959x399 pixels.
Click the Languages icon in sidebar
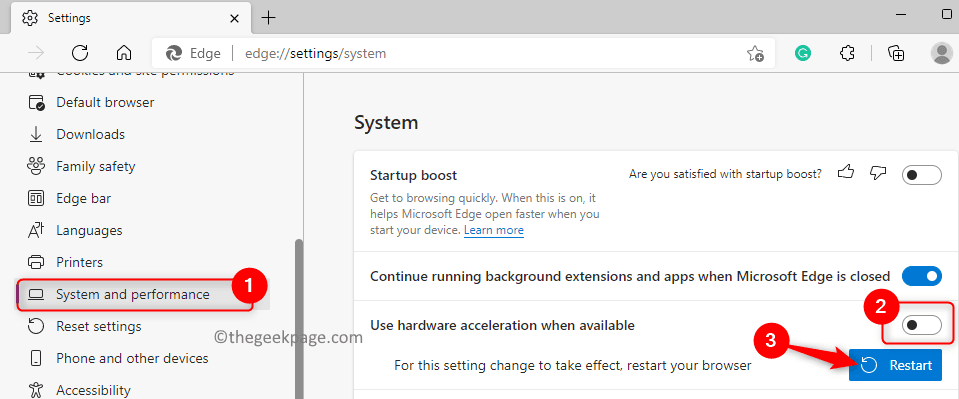tap(37, 230)
